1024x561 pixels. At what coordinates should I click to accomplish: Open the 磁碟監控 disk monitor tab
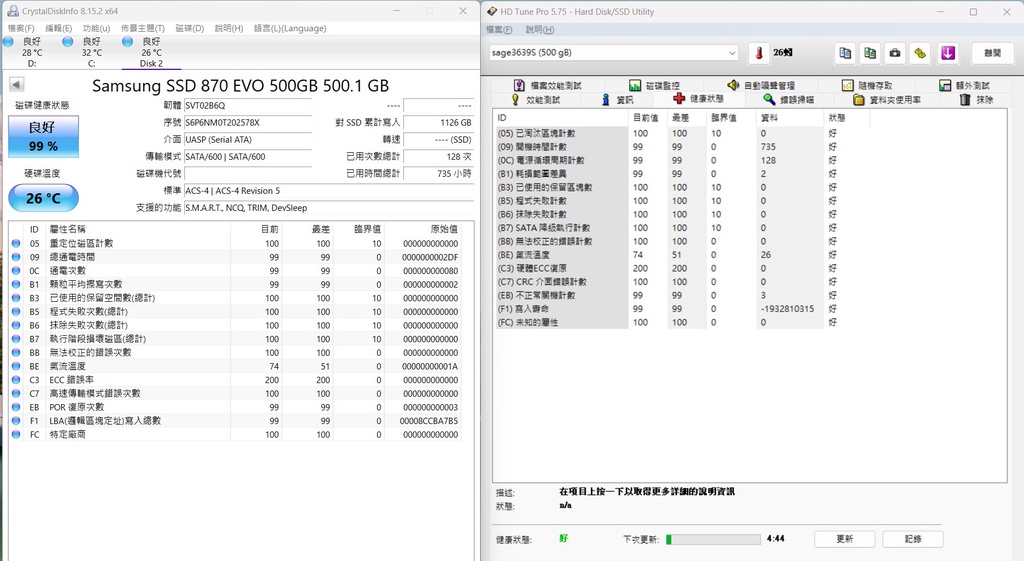click(x=654, y=86)
